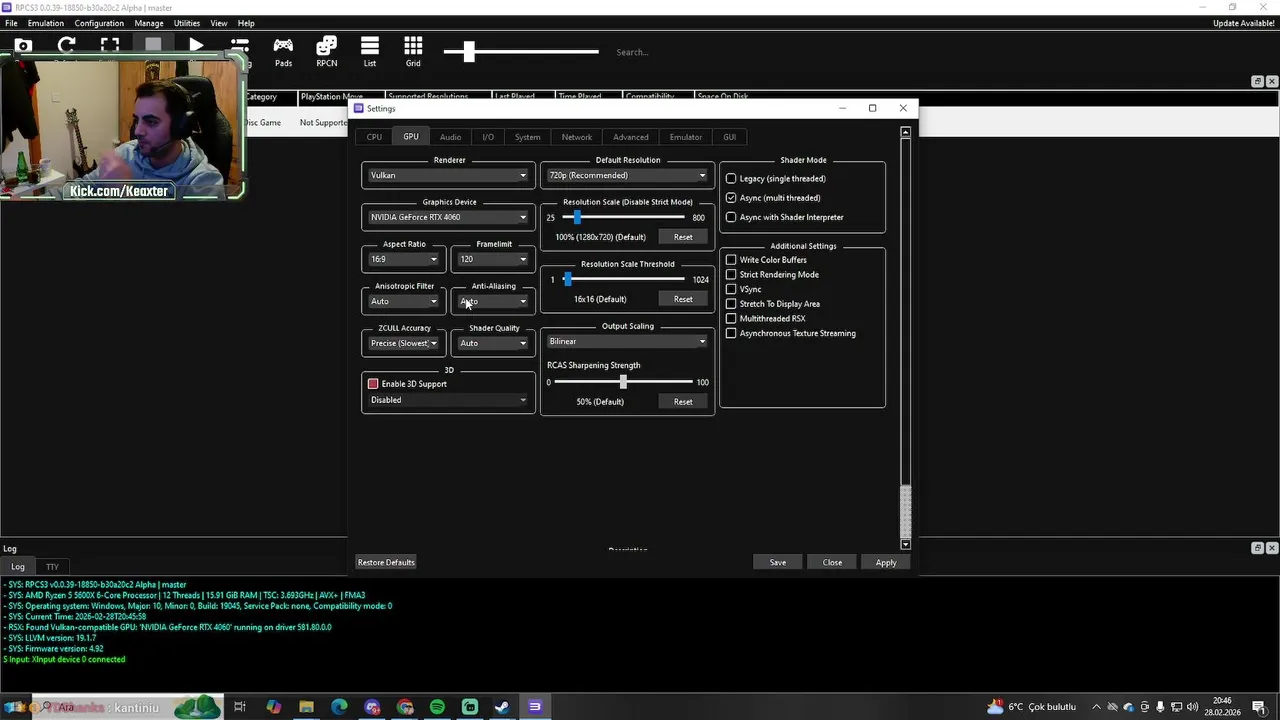Show hidden system tray icons
The image size is (1280, 720).
coord(1097,707)
